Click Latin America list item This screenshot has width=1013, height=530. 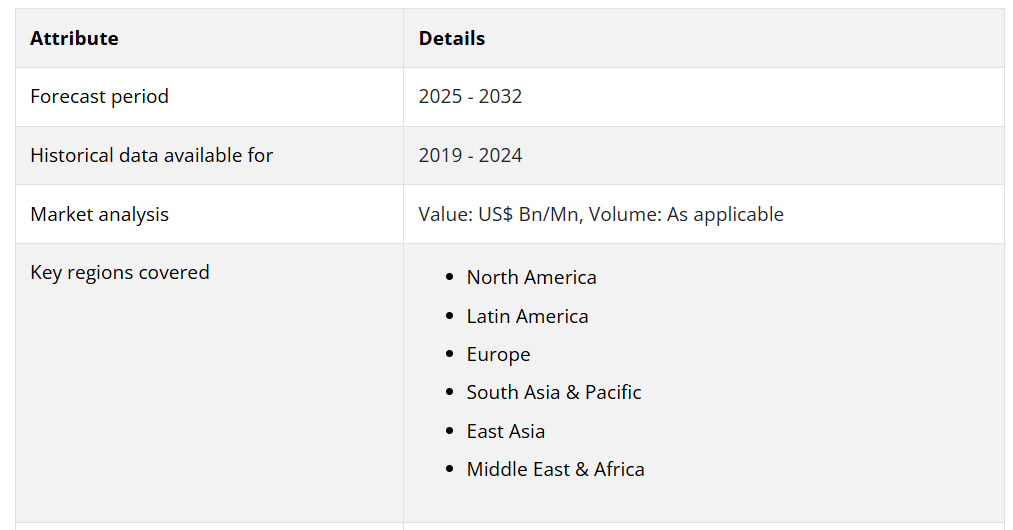tap(528, 316)
